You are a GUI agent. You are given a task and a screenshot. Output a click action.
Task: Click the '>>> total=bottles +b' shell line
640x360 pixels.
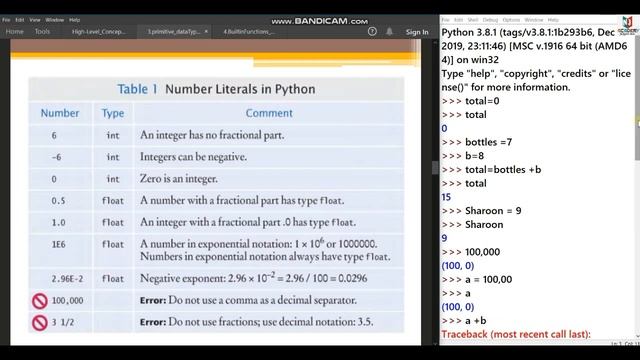coord(491,169)
